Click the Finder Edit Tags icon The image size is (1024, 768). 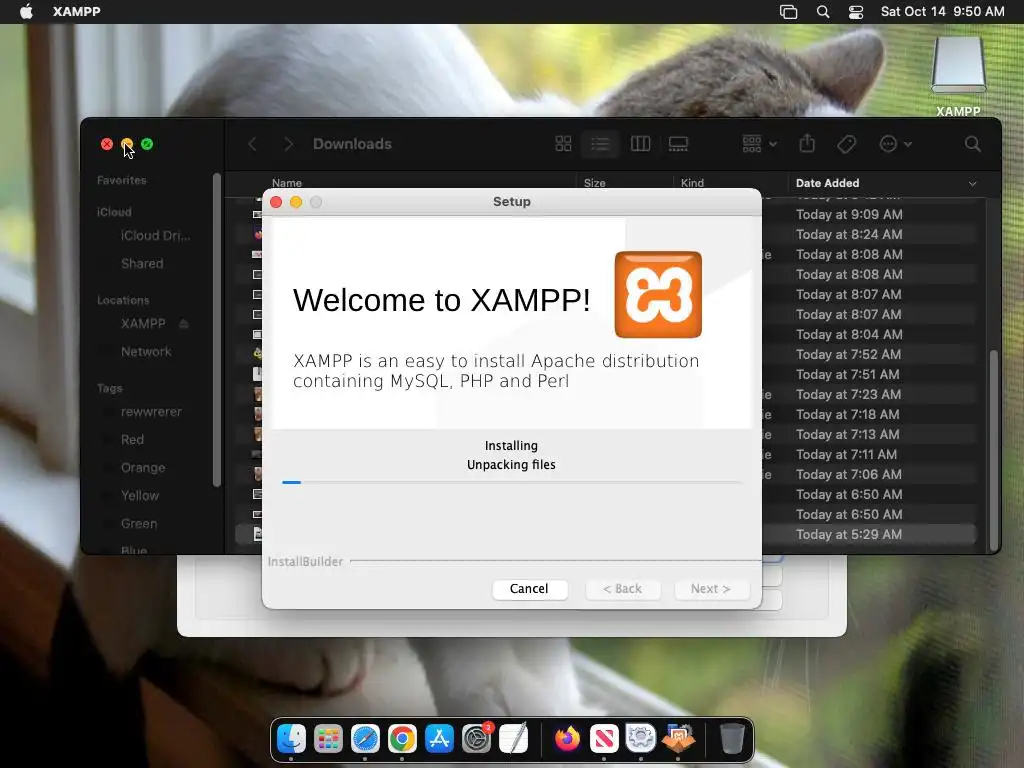coord(846,144)
